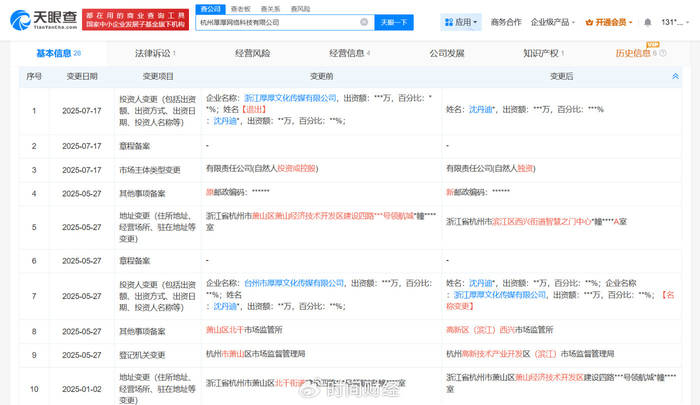The width and height of the screenshot is (700, 405).
Task: Click 有限责任公司(自然人独资) in row 3
Action: click(x=491, y=168)
